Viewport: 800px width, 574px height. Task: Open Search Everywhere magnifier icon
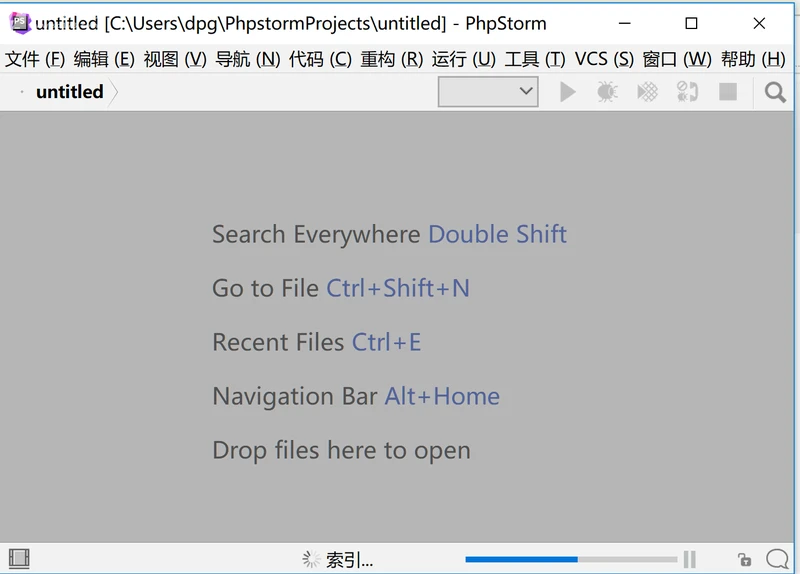775,92
